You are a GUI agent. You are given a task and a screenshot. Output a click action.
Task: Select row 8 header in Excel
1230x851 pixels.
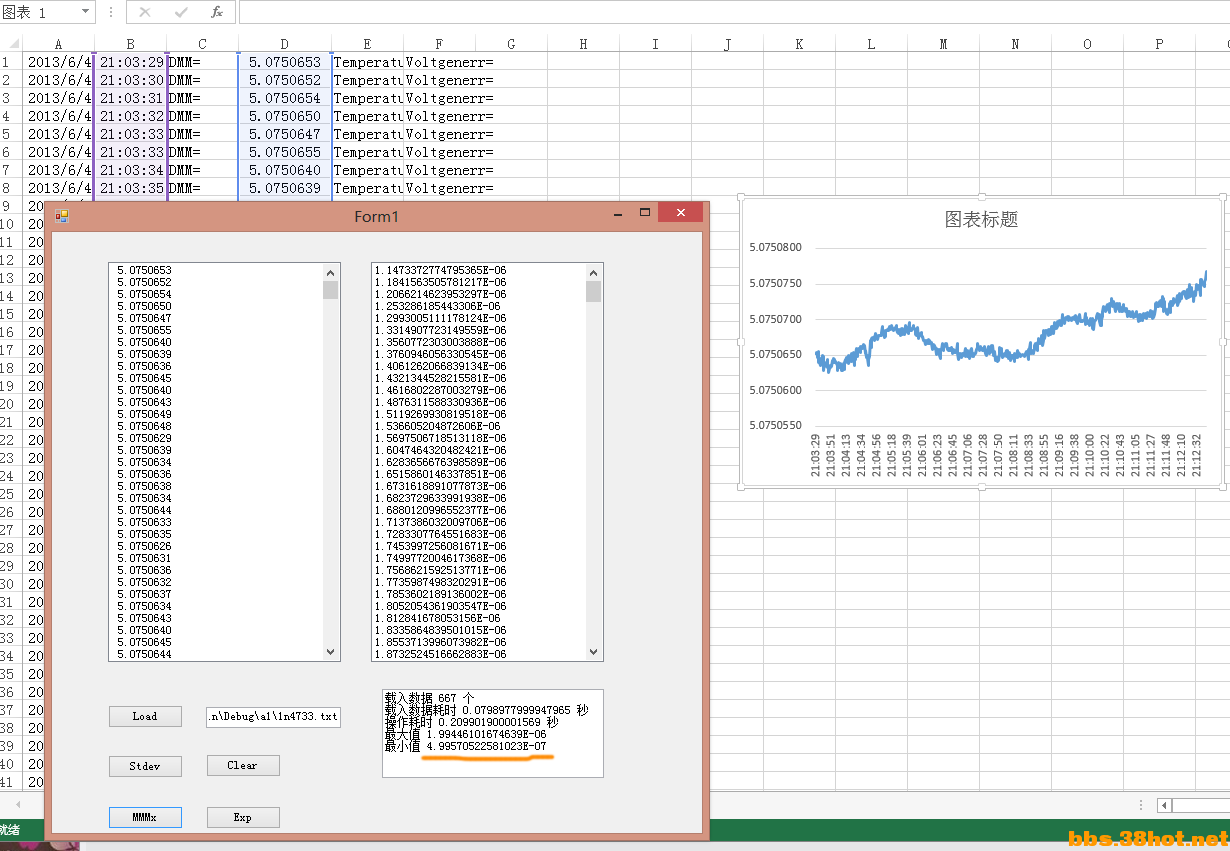point(11,188)
